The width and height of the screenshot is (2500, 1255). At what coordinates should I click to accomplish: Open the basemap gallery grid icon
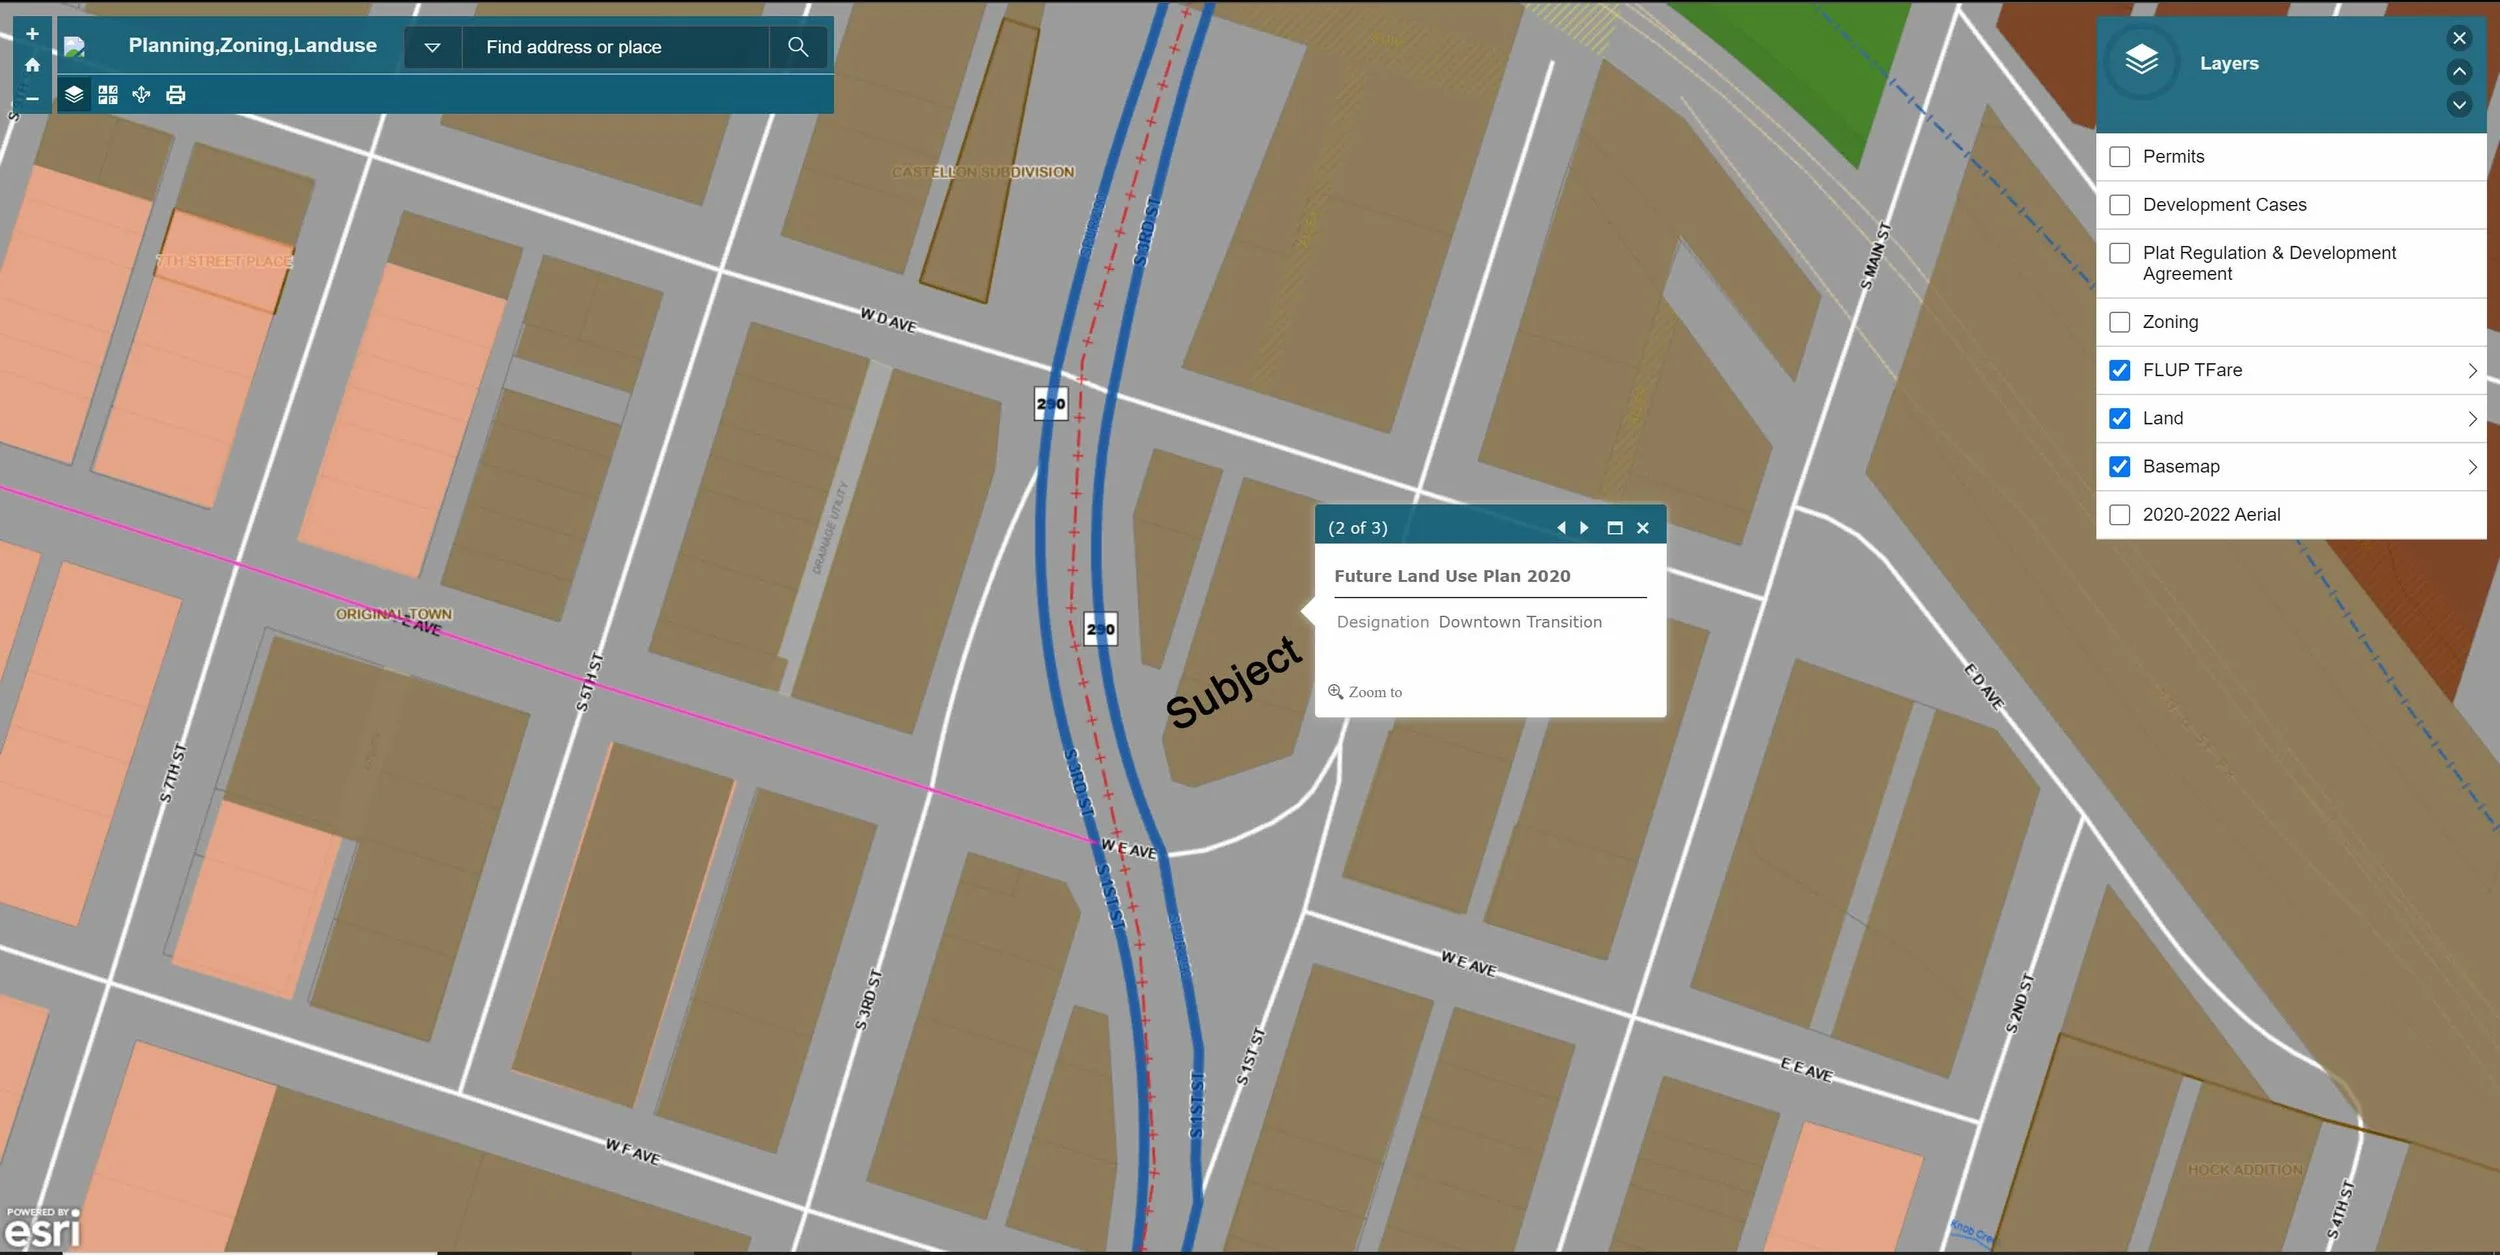pyautogui.click(x=108, y=95)
